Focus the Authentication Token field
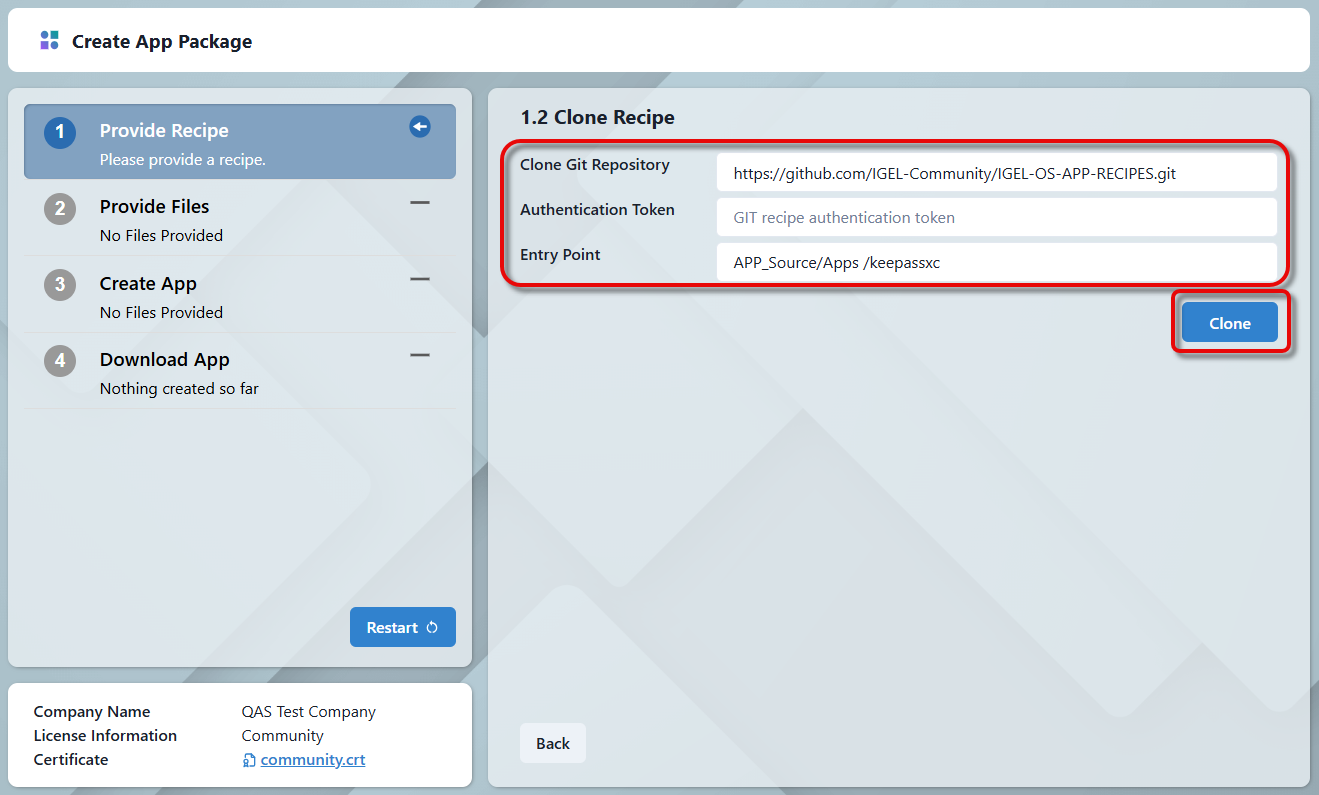 (x=997, y=217)
